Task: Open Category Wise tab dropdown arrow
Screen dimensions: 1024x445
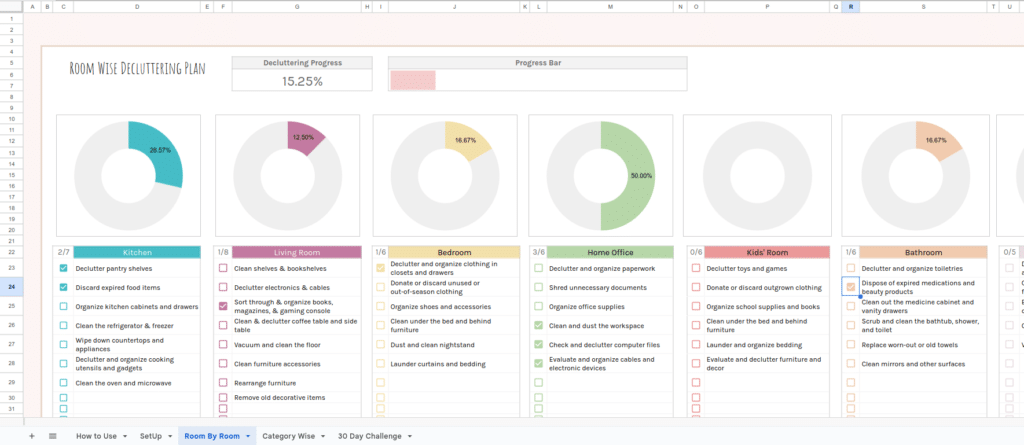Action: (323, 437)
